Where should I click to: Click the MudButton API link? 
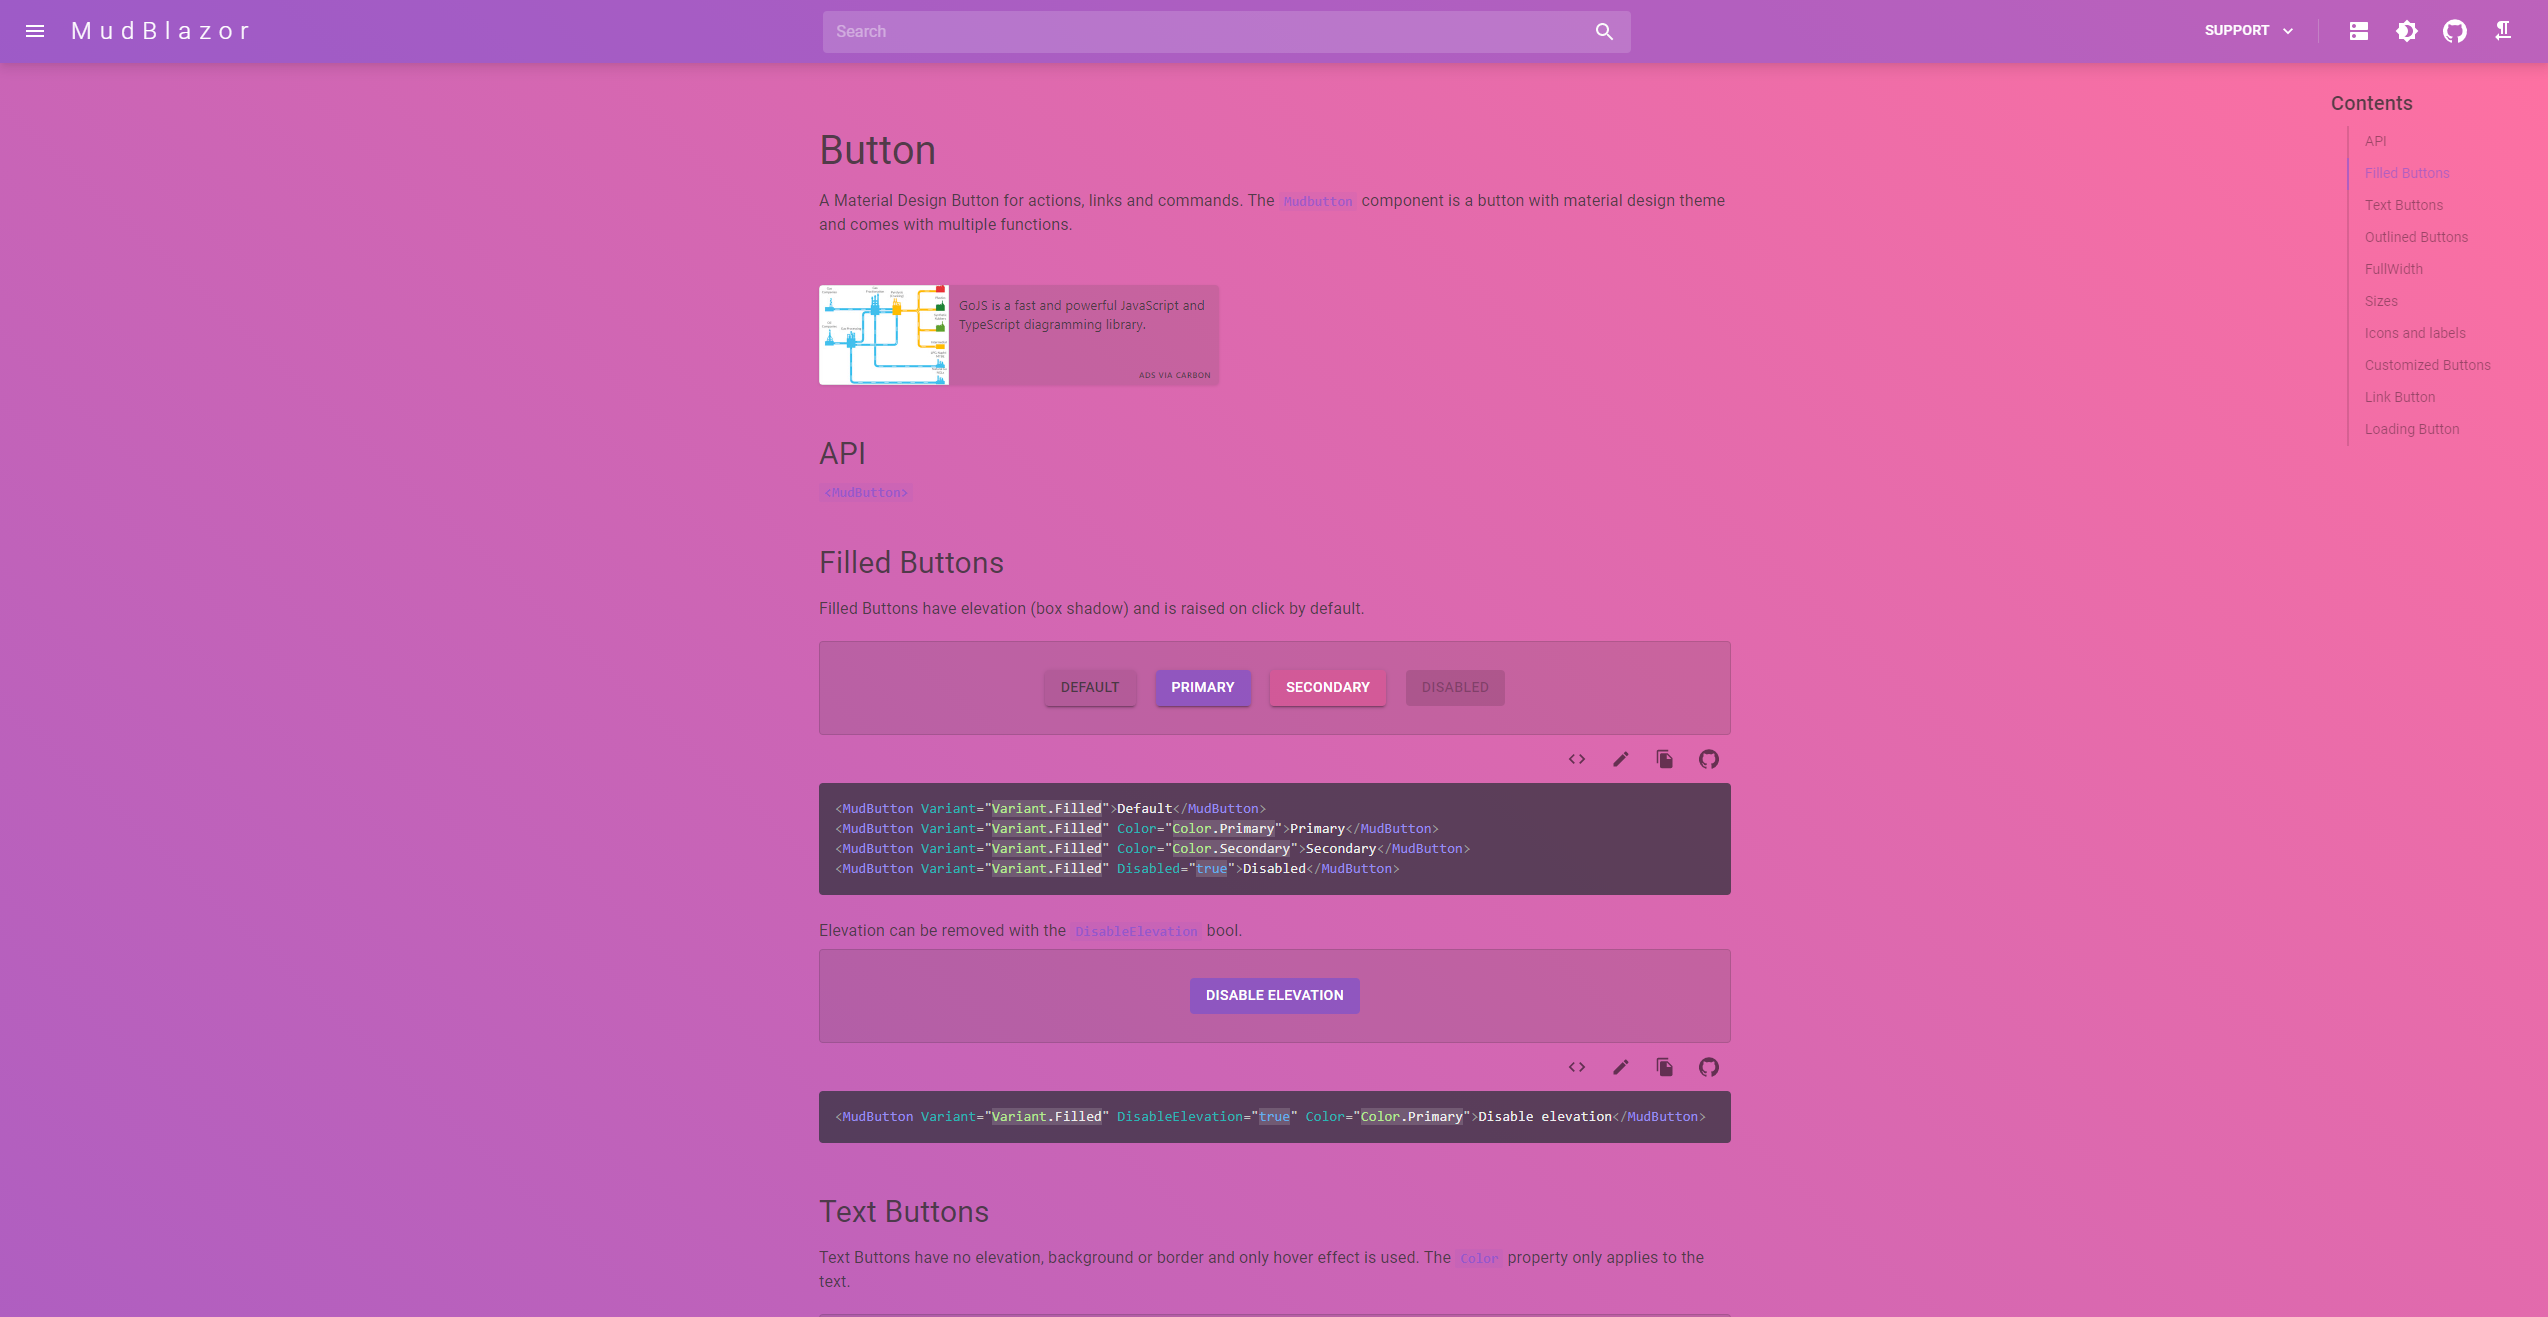point(866,492)
